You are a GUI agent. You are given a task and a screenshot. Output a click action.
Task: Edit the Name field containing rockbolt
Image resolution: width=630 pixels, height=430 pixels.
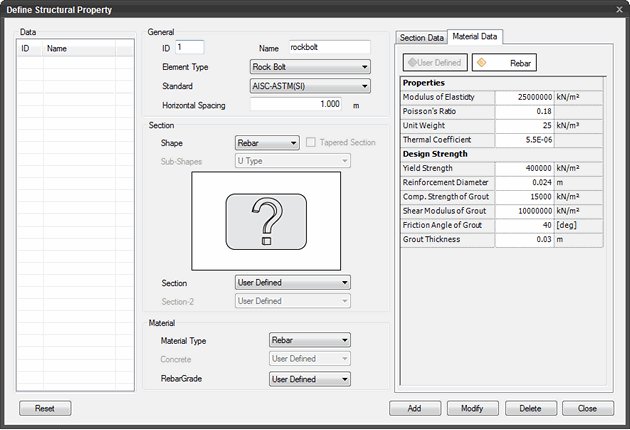328,47
